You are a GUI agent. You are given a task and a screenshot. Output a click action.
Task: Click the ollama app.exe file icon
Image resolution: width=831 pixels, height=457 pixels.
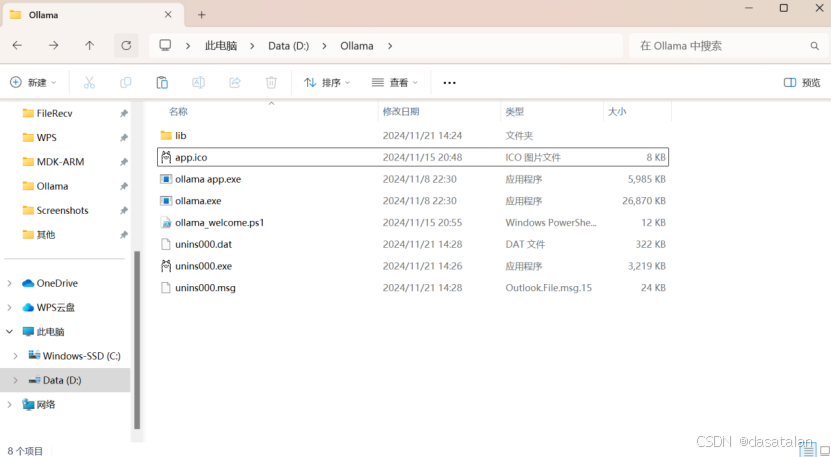pyautogui.click(x=166, y=179)
